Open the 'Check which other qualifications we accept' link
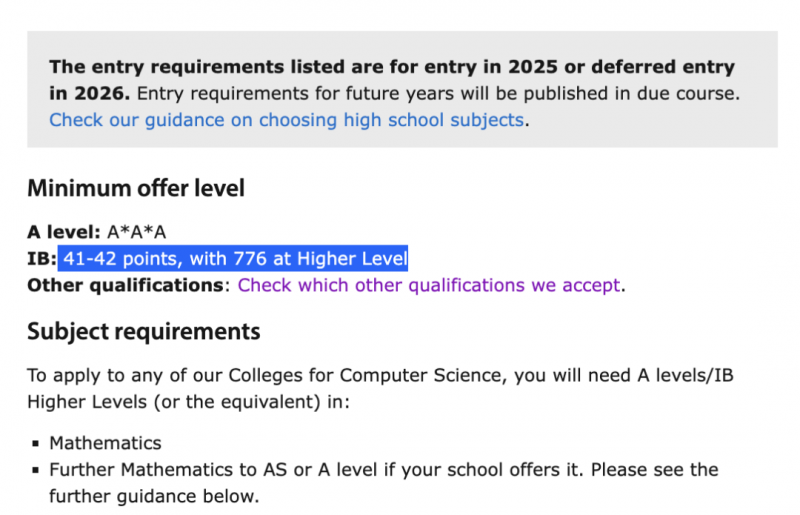 click(x=429, y=285)
